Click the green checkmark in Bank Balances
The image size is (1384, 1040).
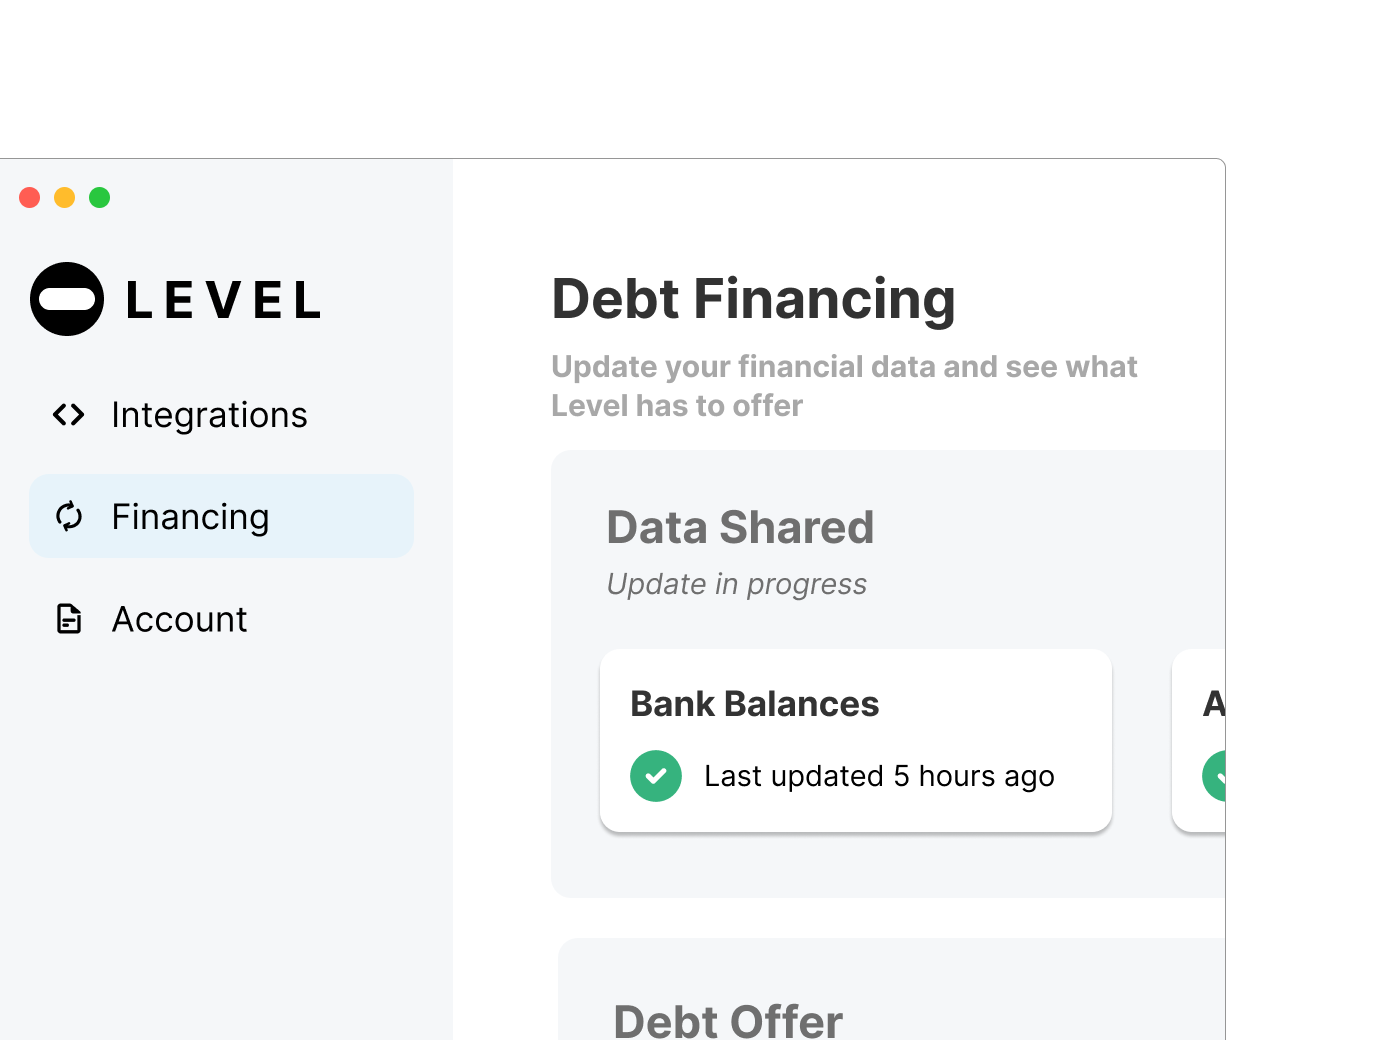(x=656, y=776)
